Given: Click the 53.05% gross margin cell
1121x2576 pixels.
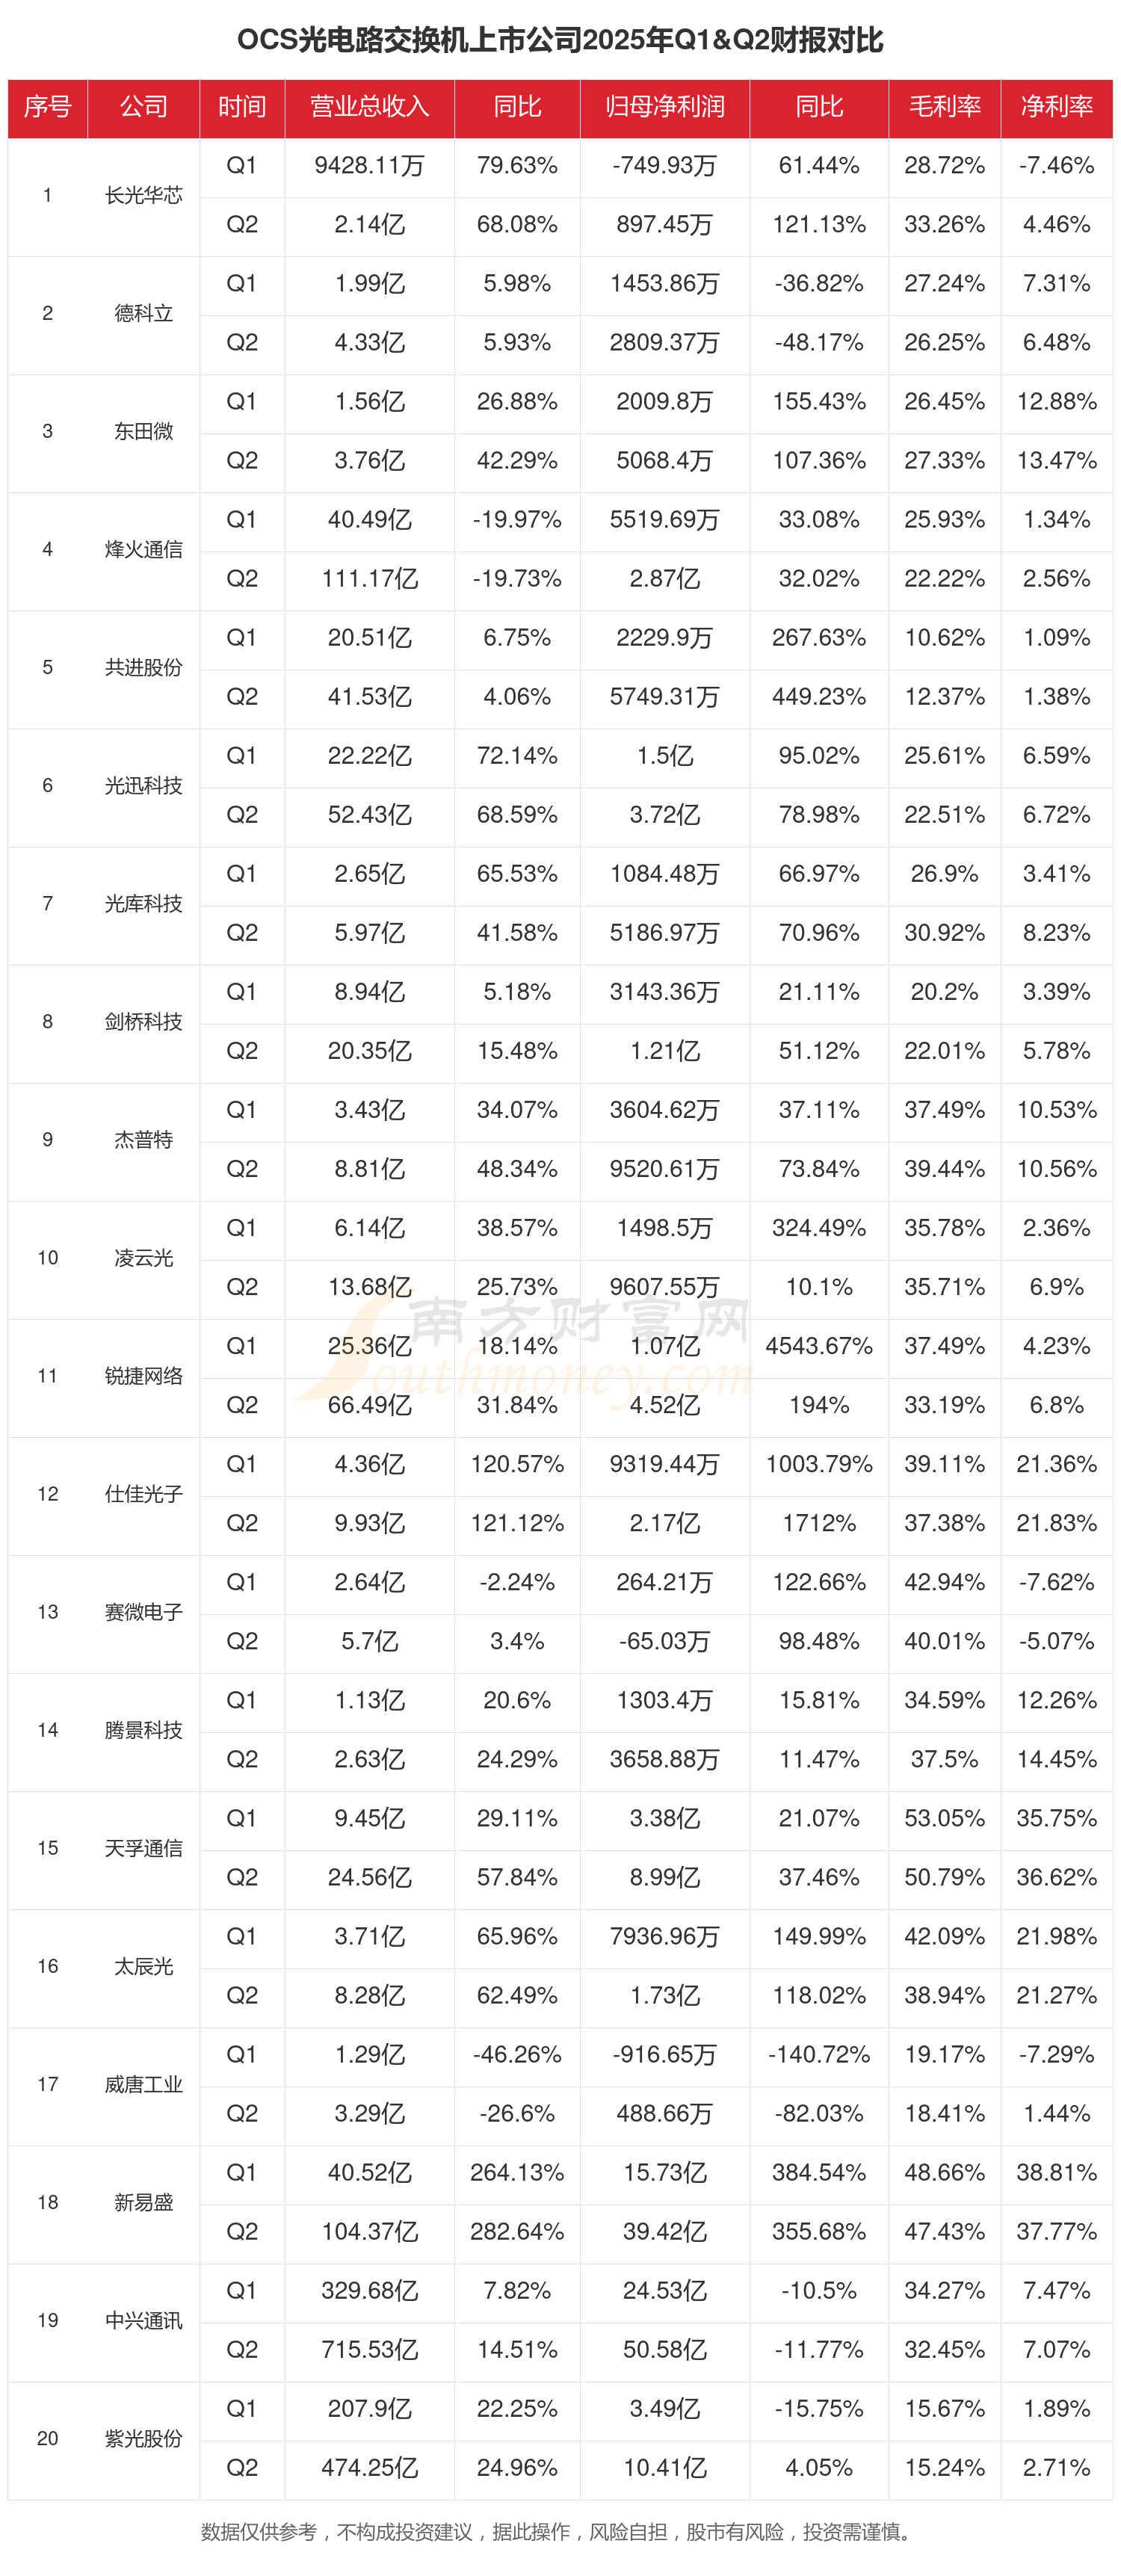Looking at the screenshot, I should 944,1818.
